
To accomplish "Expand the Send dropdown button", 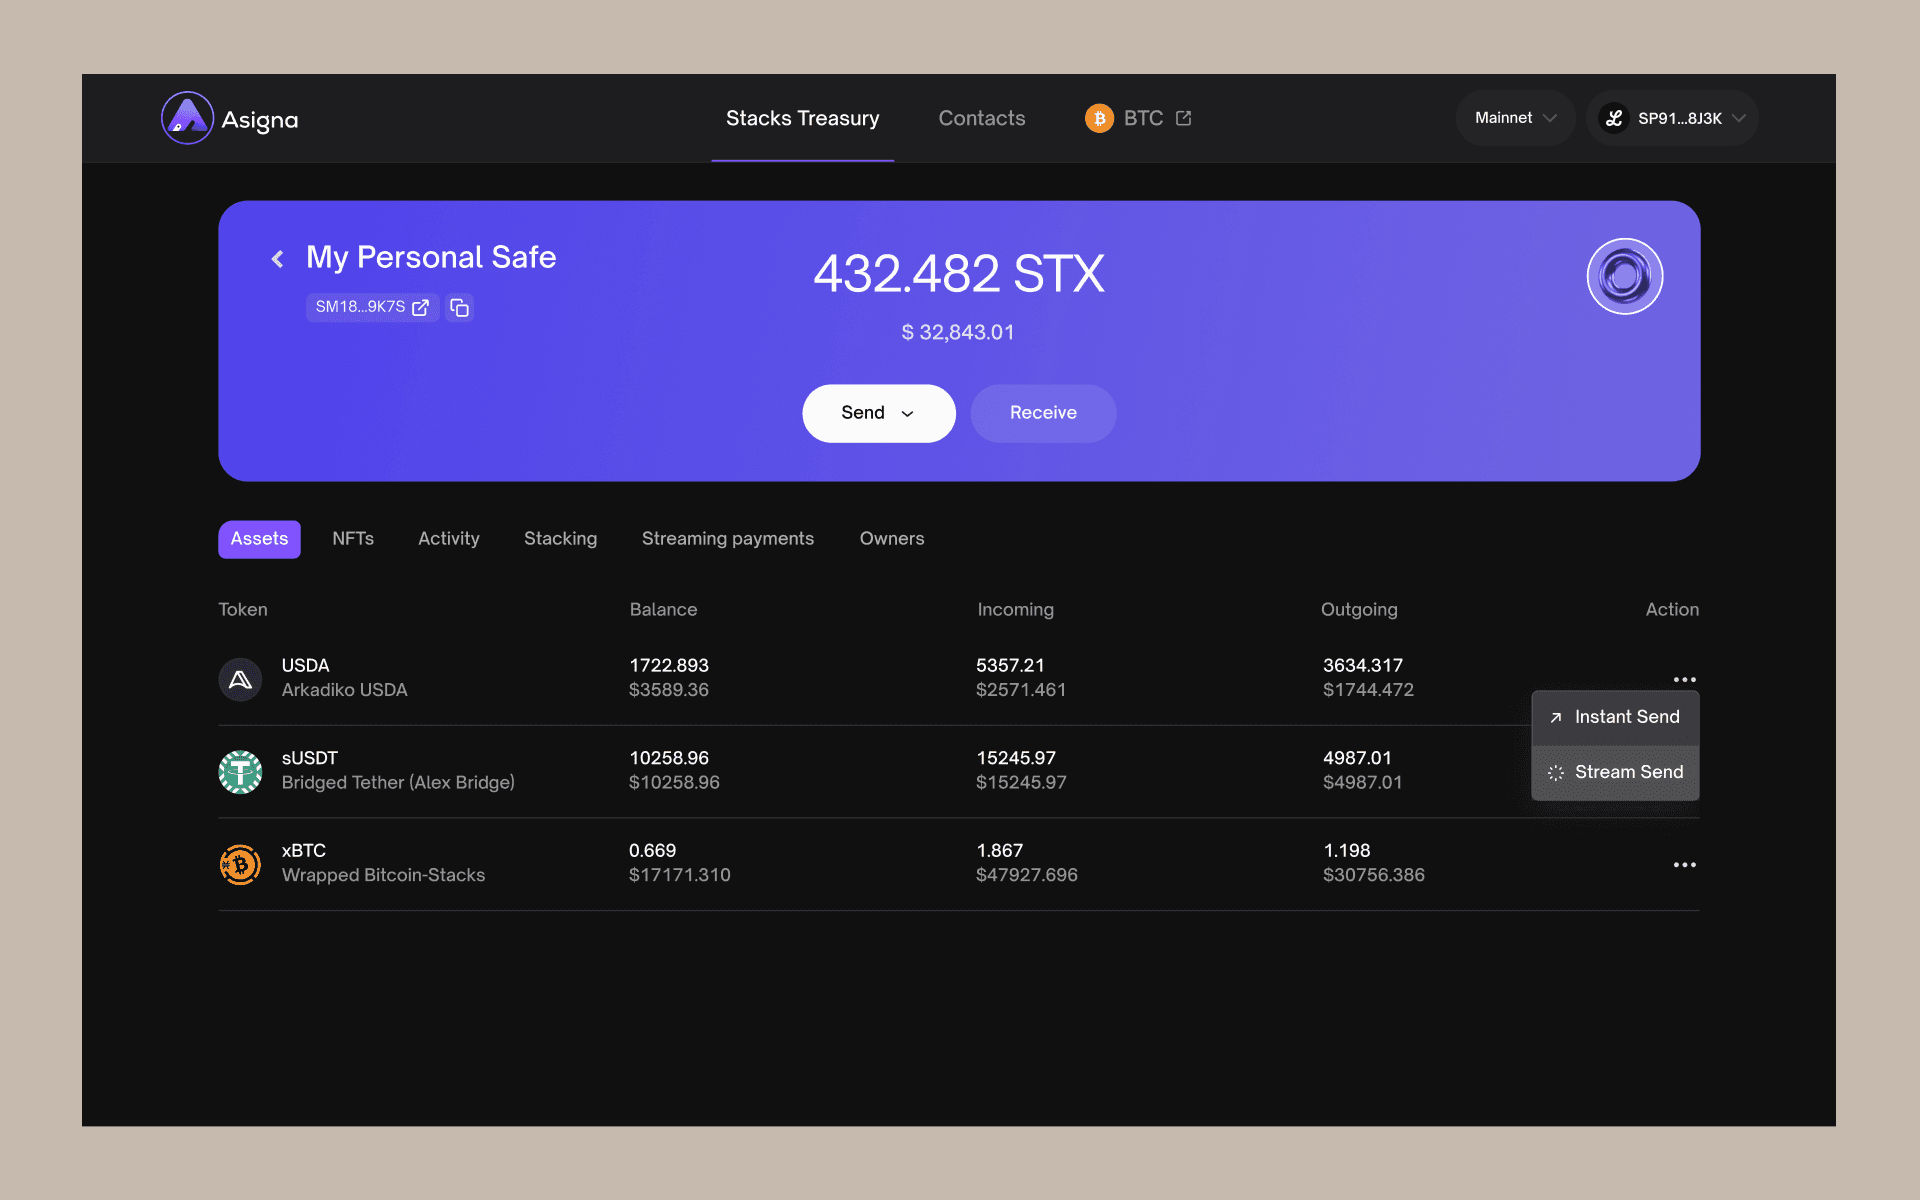I will (x=878, y=413).
